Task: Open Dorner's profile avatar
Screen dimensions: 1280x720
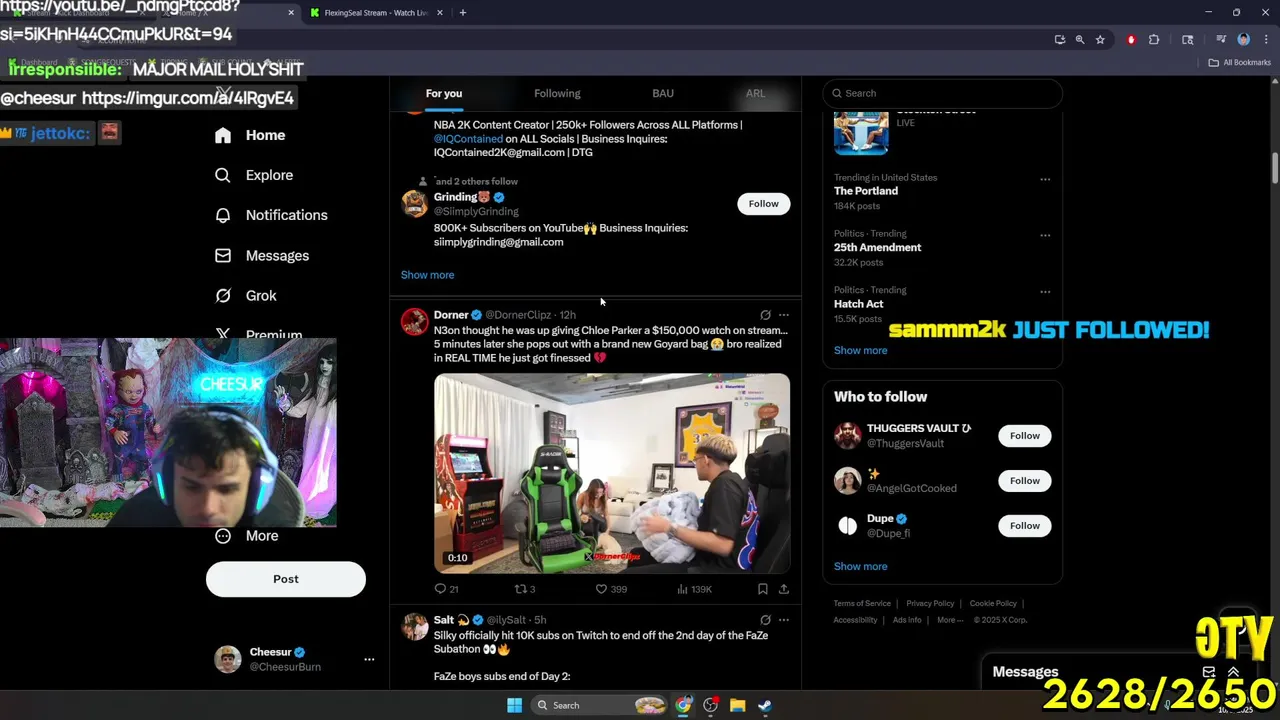Action: 414,322
